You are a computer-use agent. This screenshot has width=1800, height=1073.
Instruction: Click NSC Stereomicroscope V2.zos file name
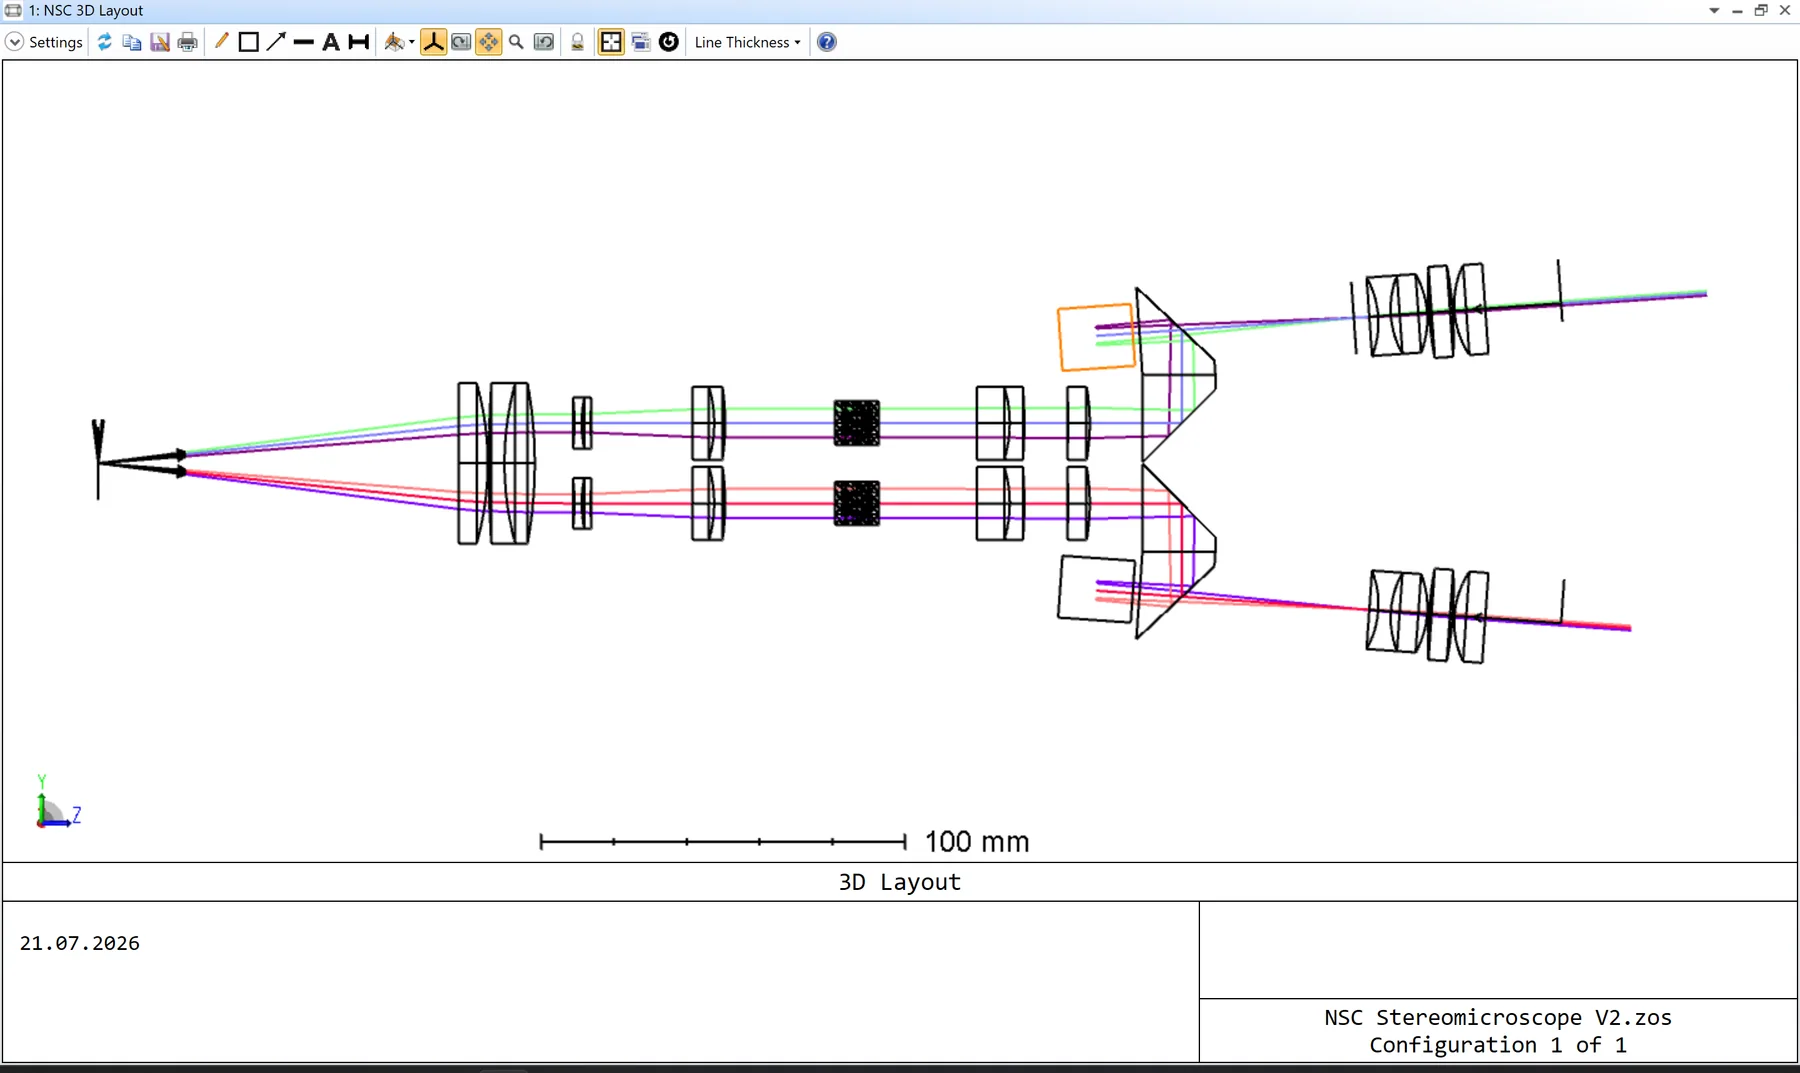[x=1498, y=1017]
